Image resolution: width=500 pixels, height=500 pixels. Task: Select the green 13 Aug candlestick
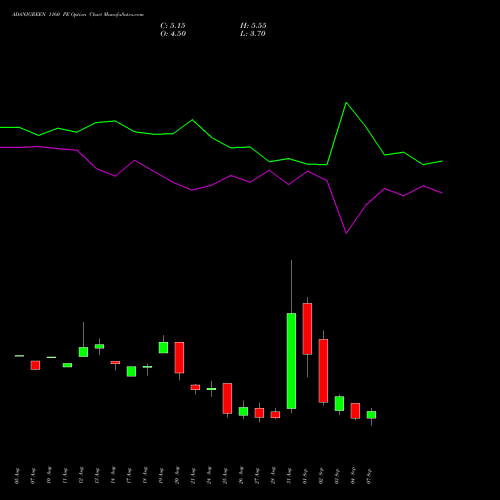click(x=99, y=346)
